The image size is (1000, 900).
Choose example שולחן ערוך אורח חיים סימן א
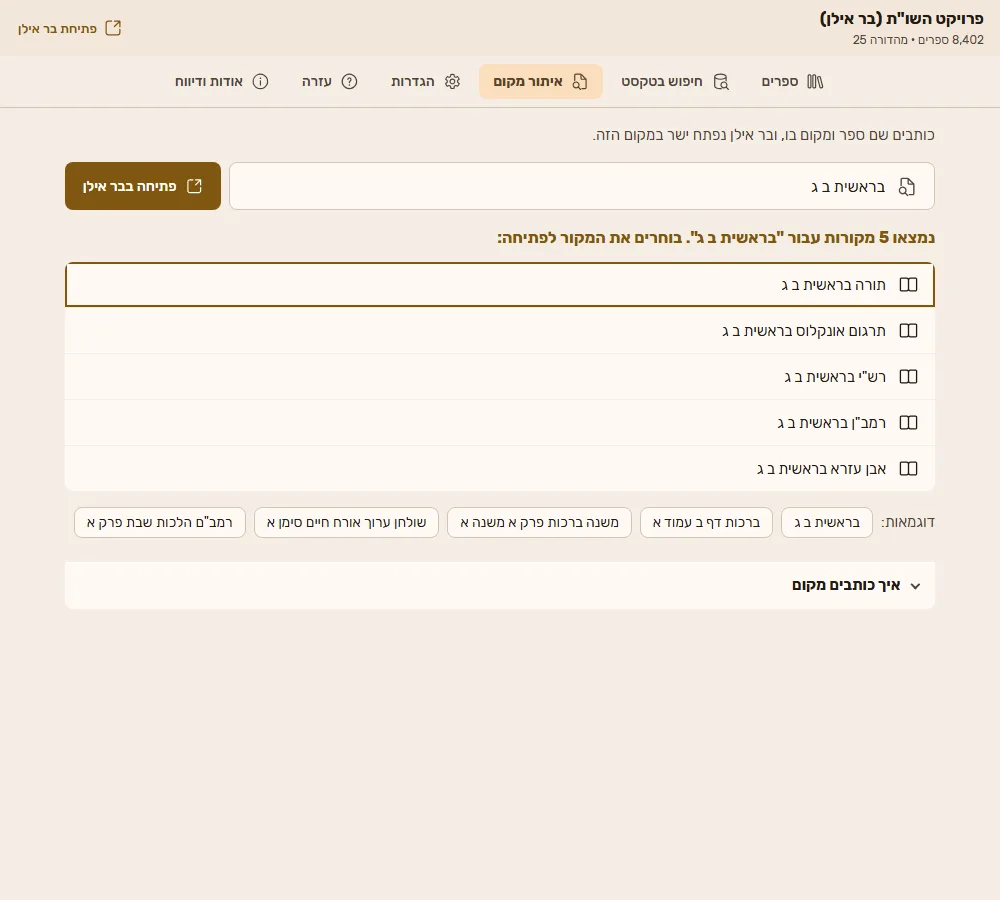[x=346, y=522]
